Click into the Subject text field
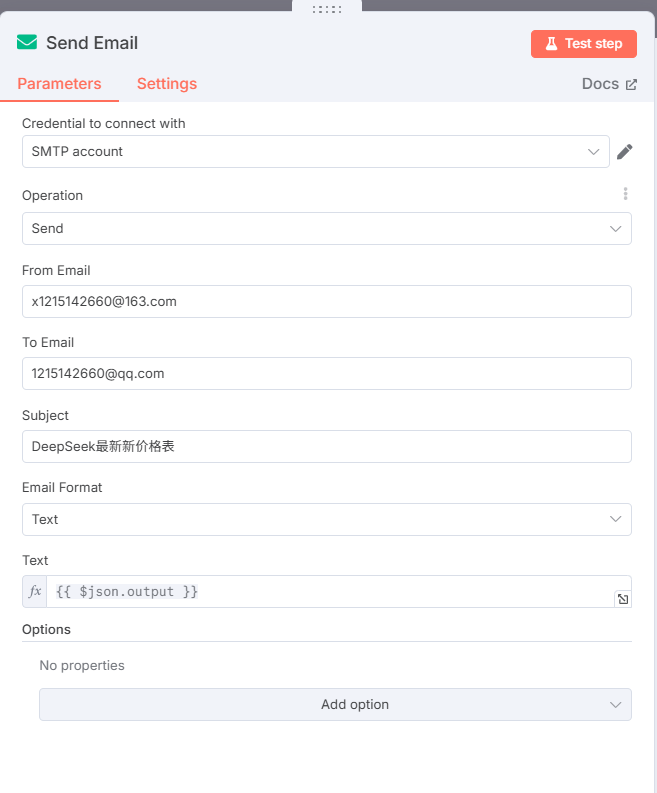Screen dimensions: 657x793 [326, 447]
